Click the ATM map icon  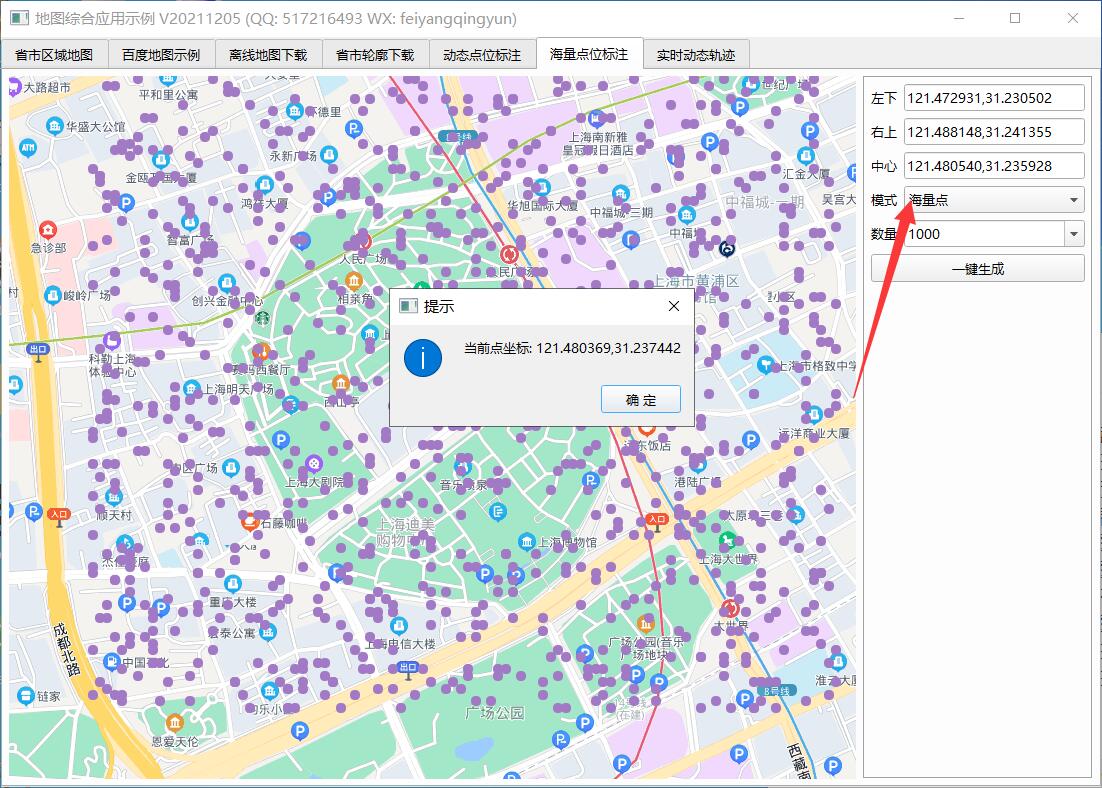click(27, 148)
